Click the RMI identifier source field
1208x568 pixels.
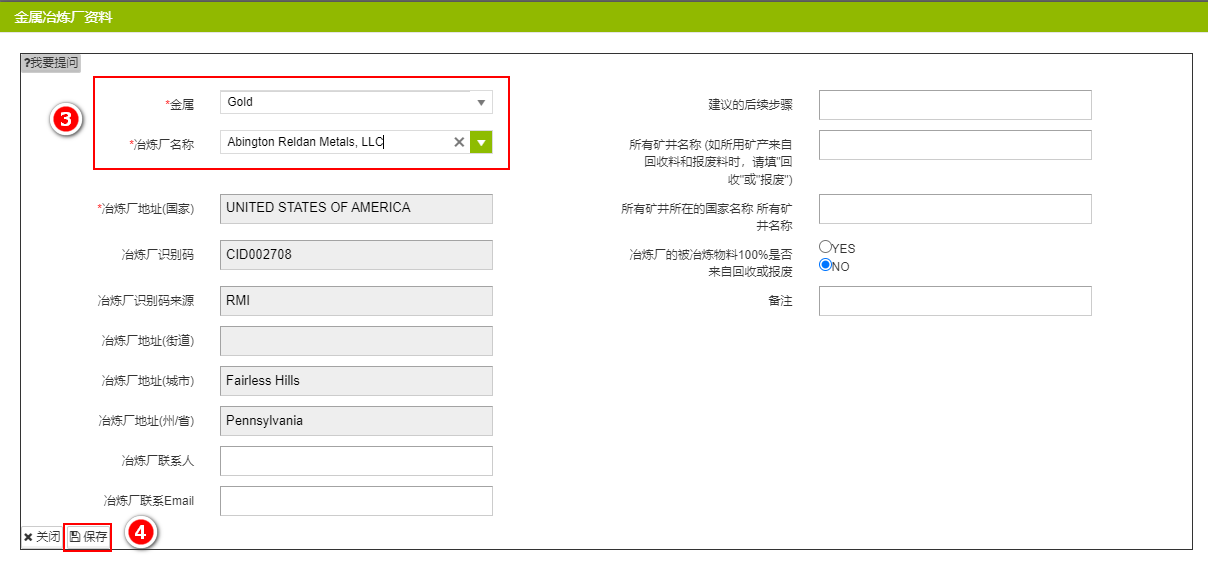[356, 301]
